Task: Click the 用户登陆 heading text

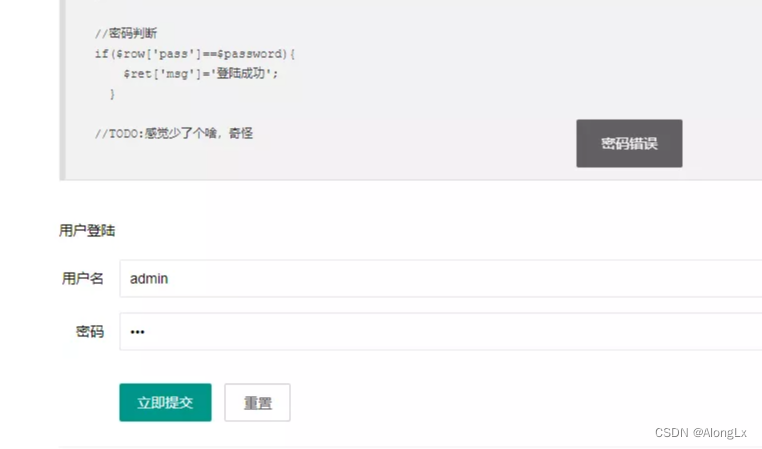Action: 87,230
